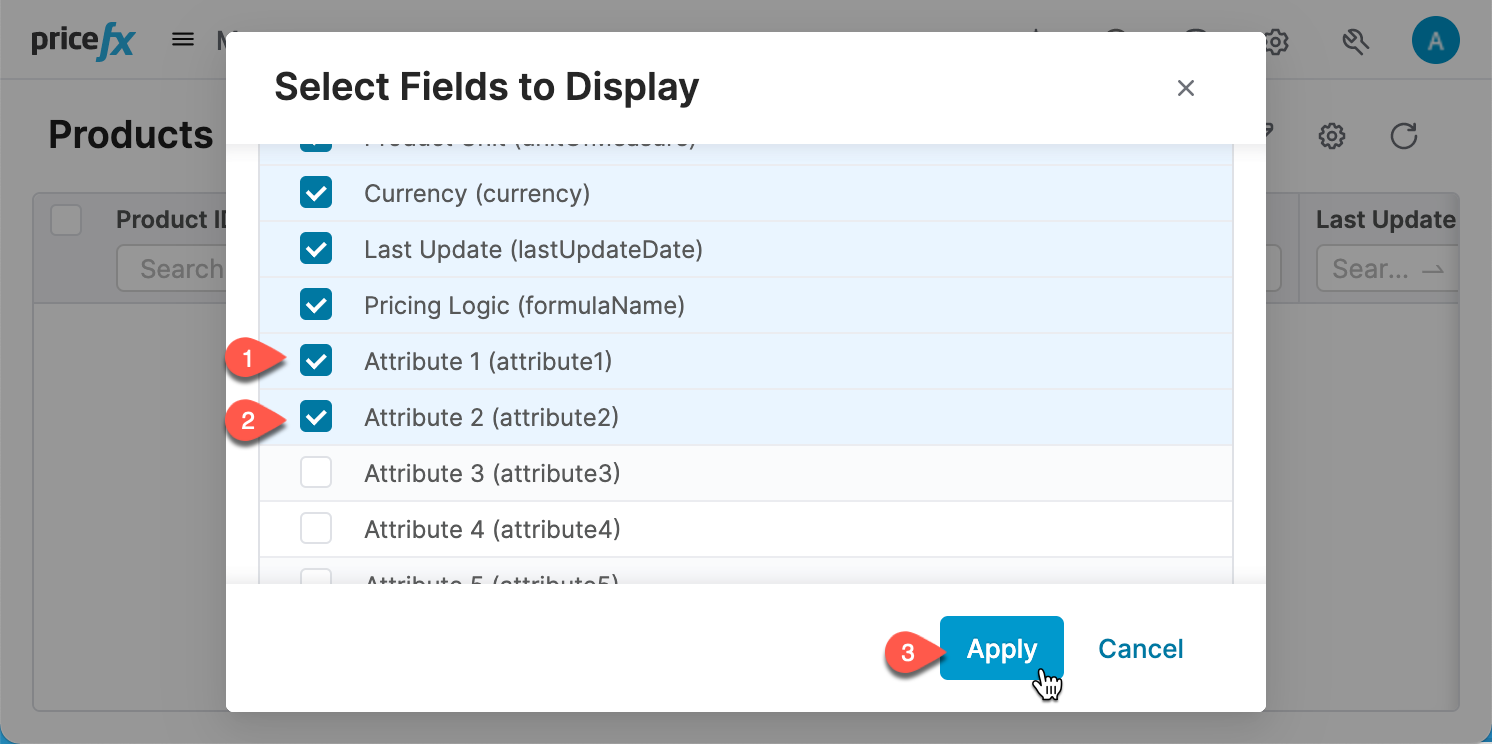Viewport: 1492px width, 744px height.
Task: Cancel the field selection dialog
Action: tap(1140, 648)
